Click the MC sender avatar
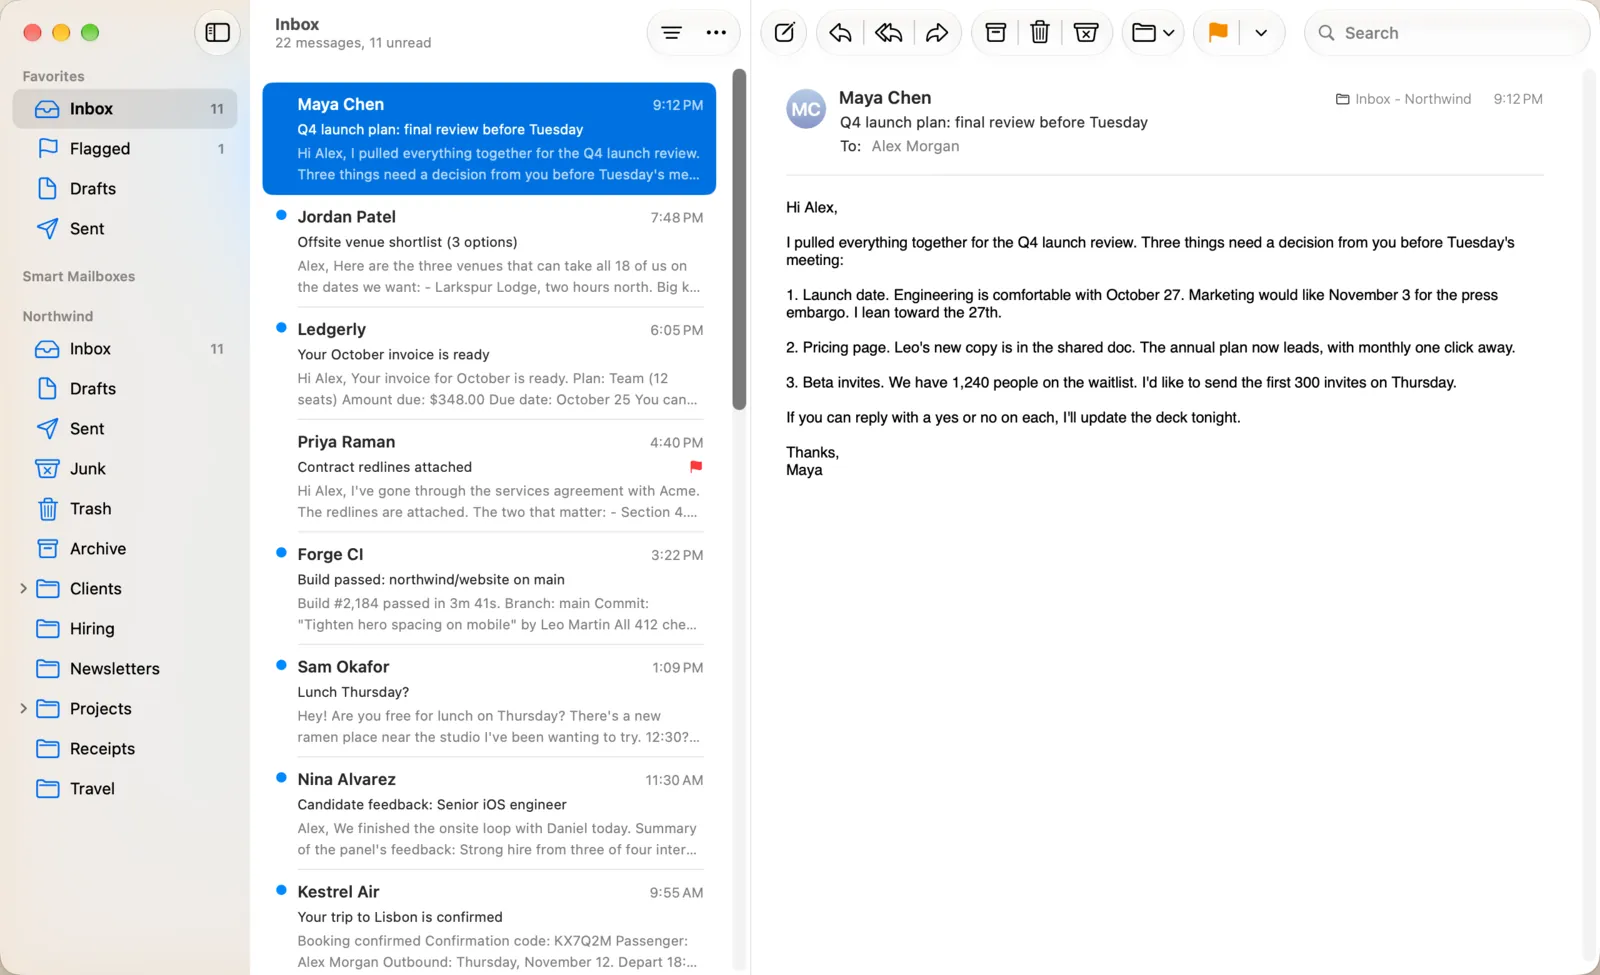The image size is (1600, 975). pyautogui.click(x=806, y=110)
